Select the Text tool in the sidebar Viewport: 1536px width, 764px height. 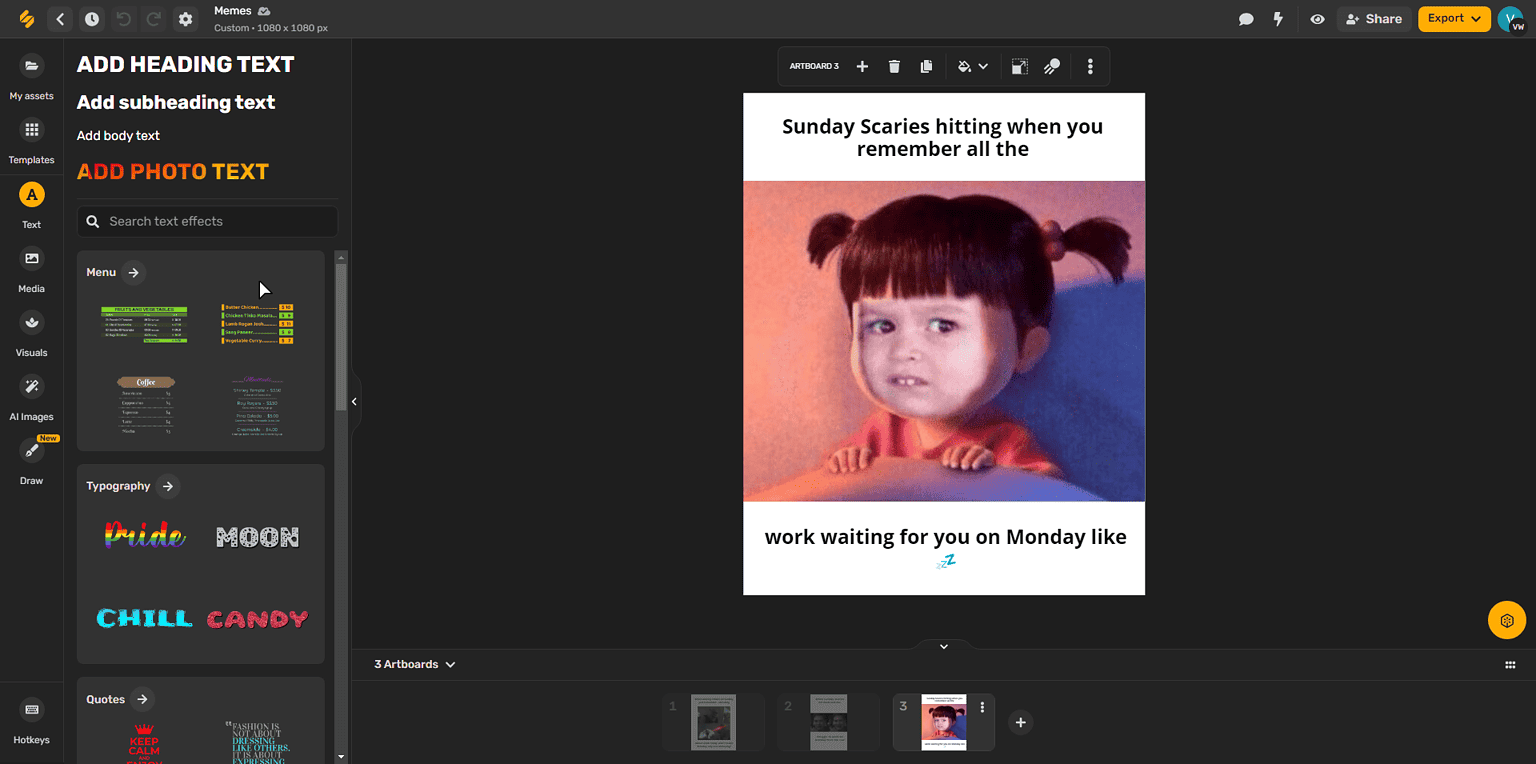(x=31, y=204)
